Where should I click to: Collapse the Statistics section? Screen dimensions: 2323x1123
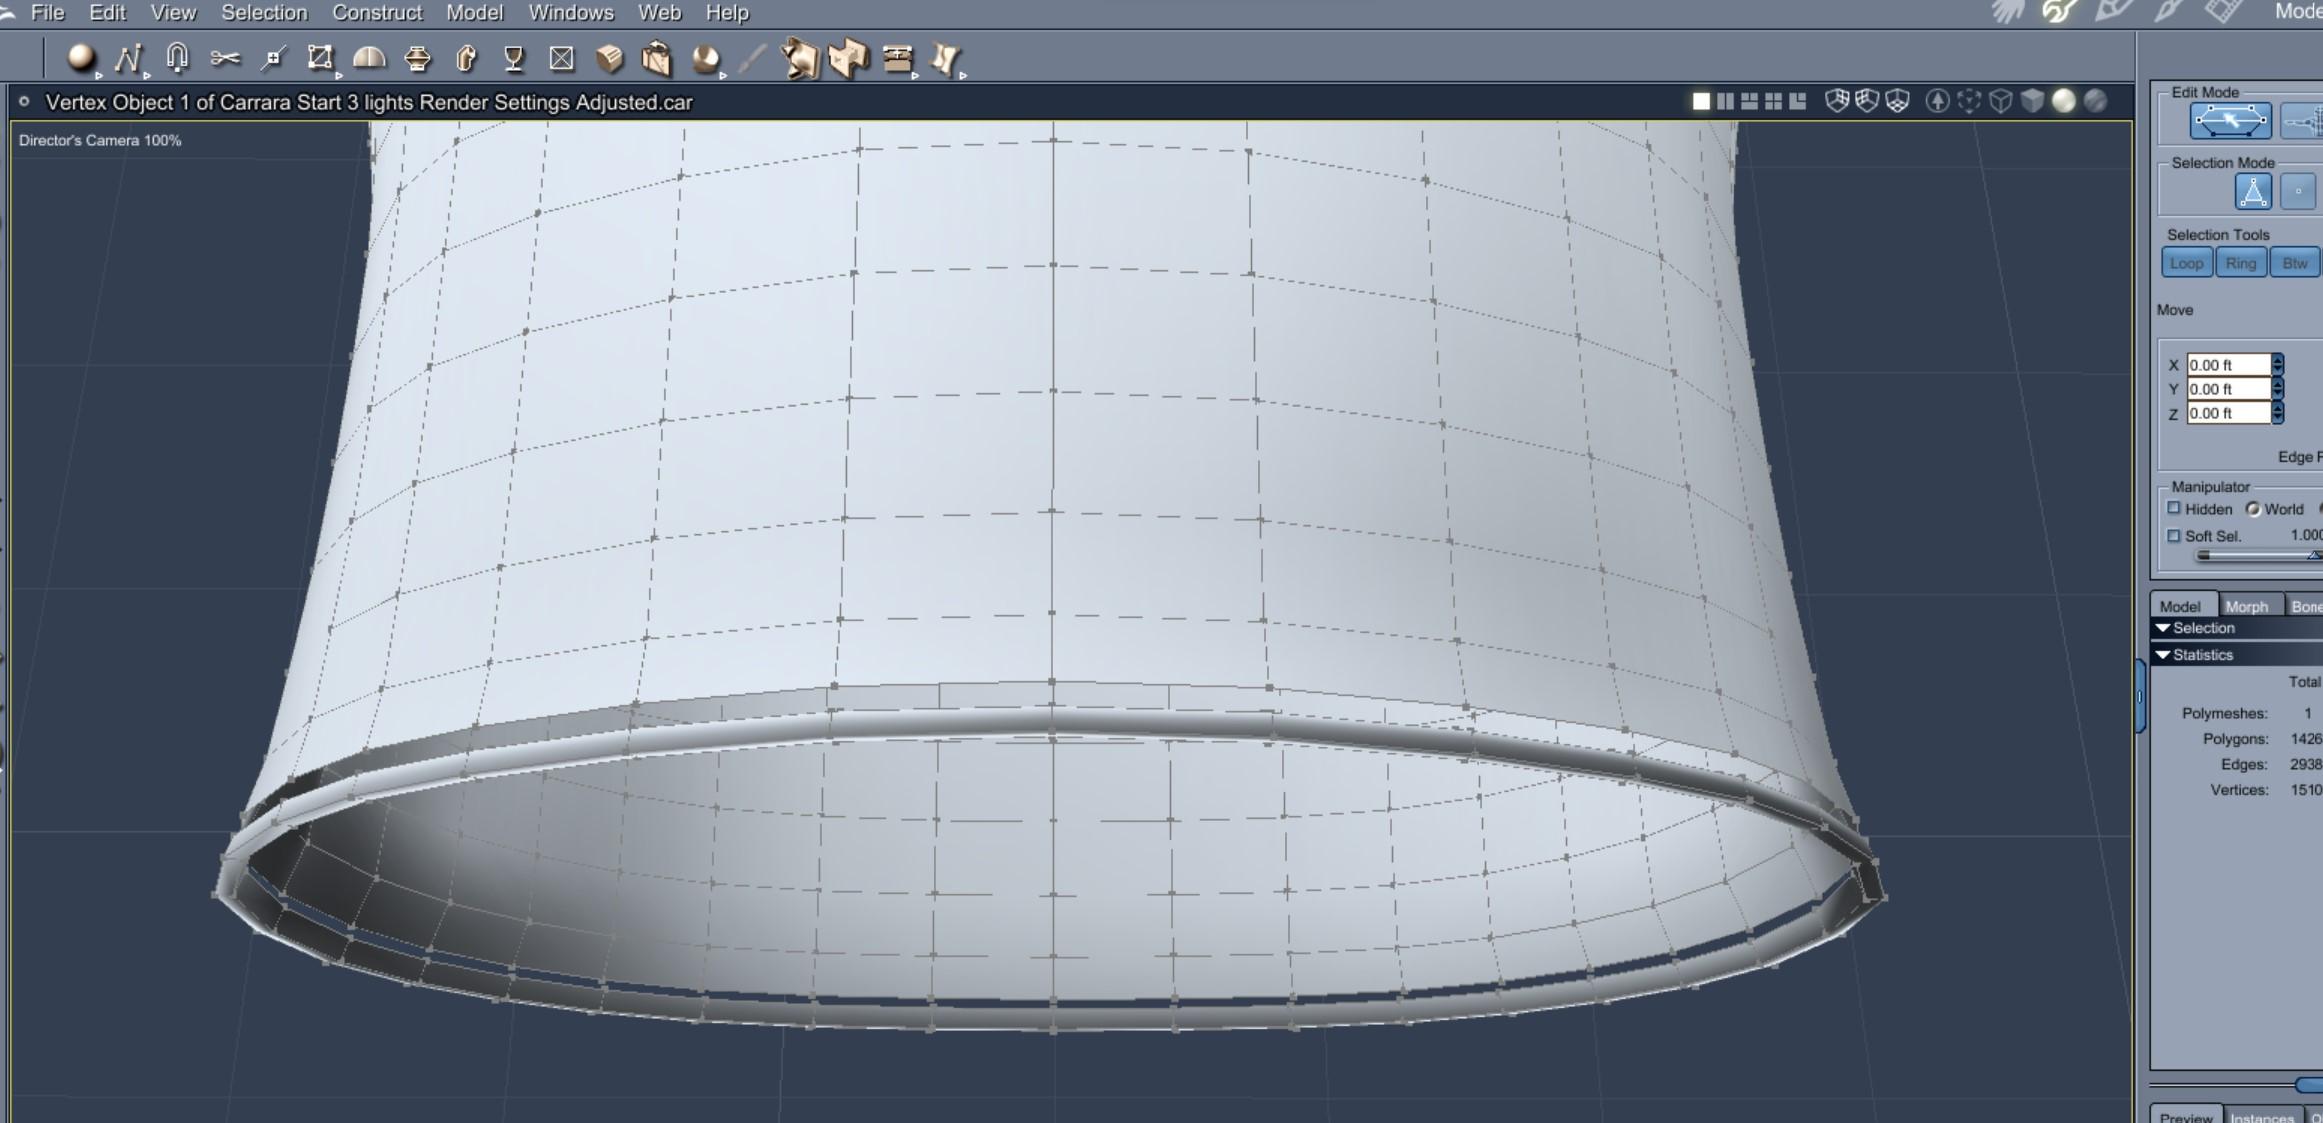2163,655
